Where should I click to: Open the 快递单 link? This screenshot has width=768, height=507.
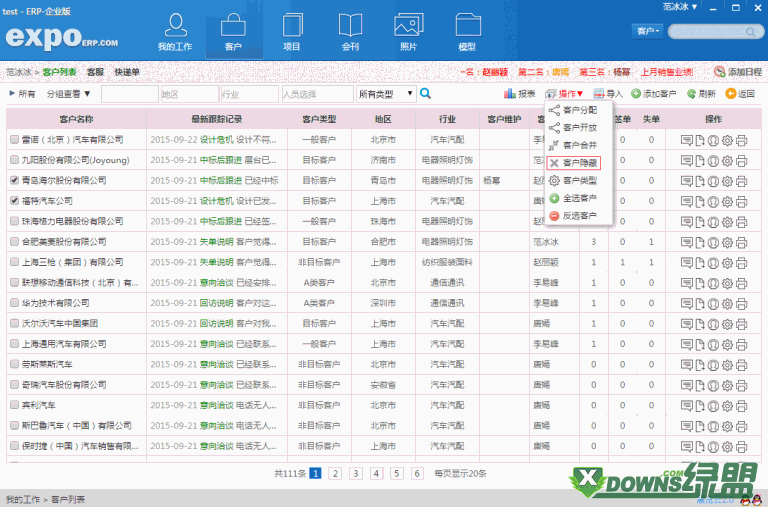pyautogui.click(x=127, y=72)
